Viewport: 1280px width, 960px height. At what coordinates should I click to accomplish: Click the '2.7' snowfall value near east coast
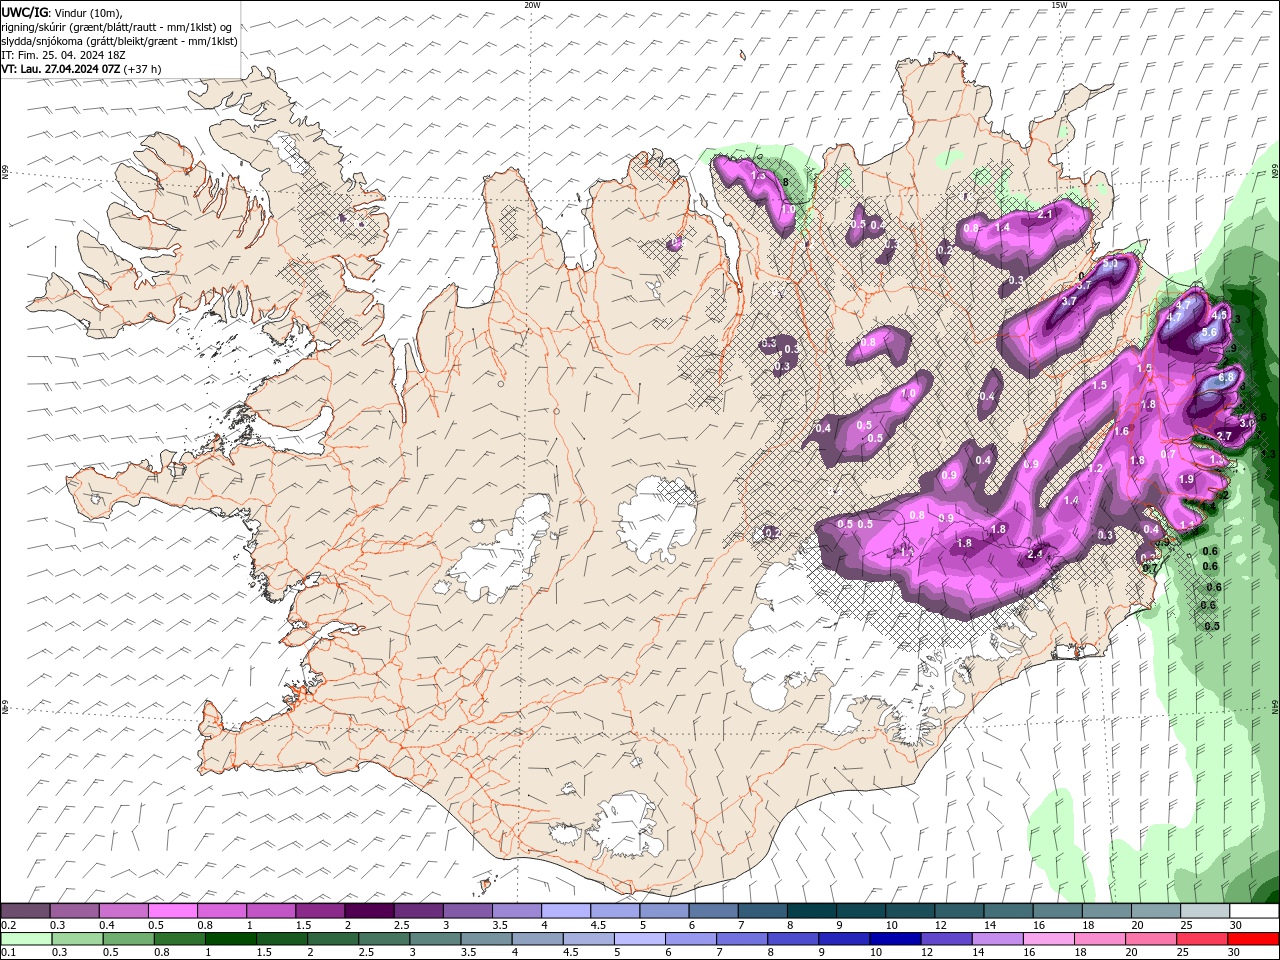1223,436
